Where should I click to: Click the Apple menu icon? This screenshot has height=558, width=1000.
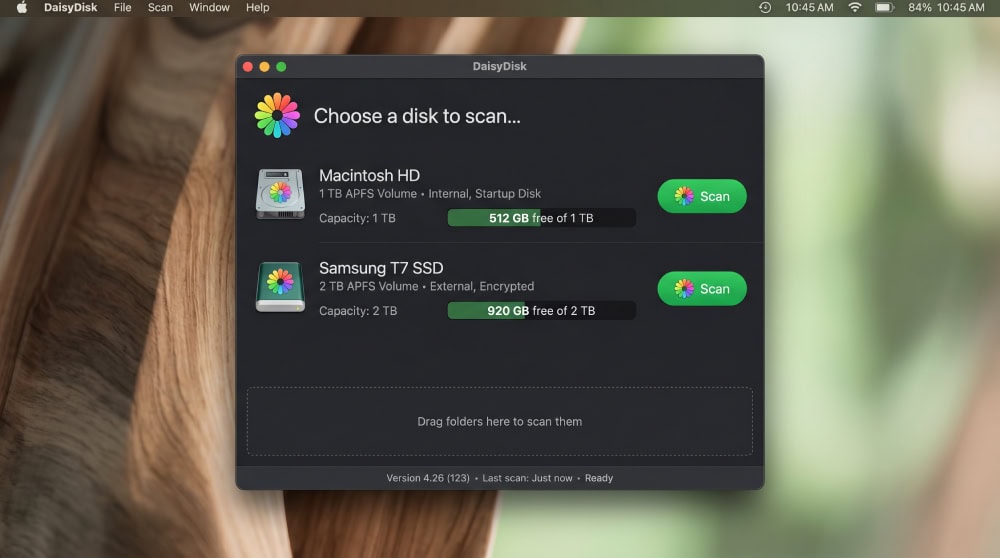[x=22, y=8]
